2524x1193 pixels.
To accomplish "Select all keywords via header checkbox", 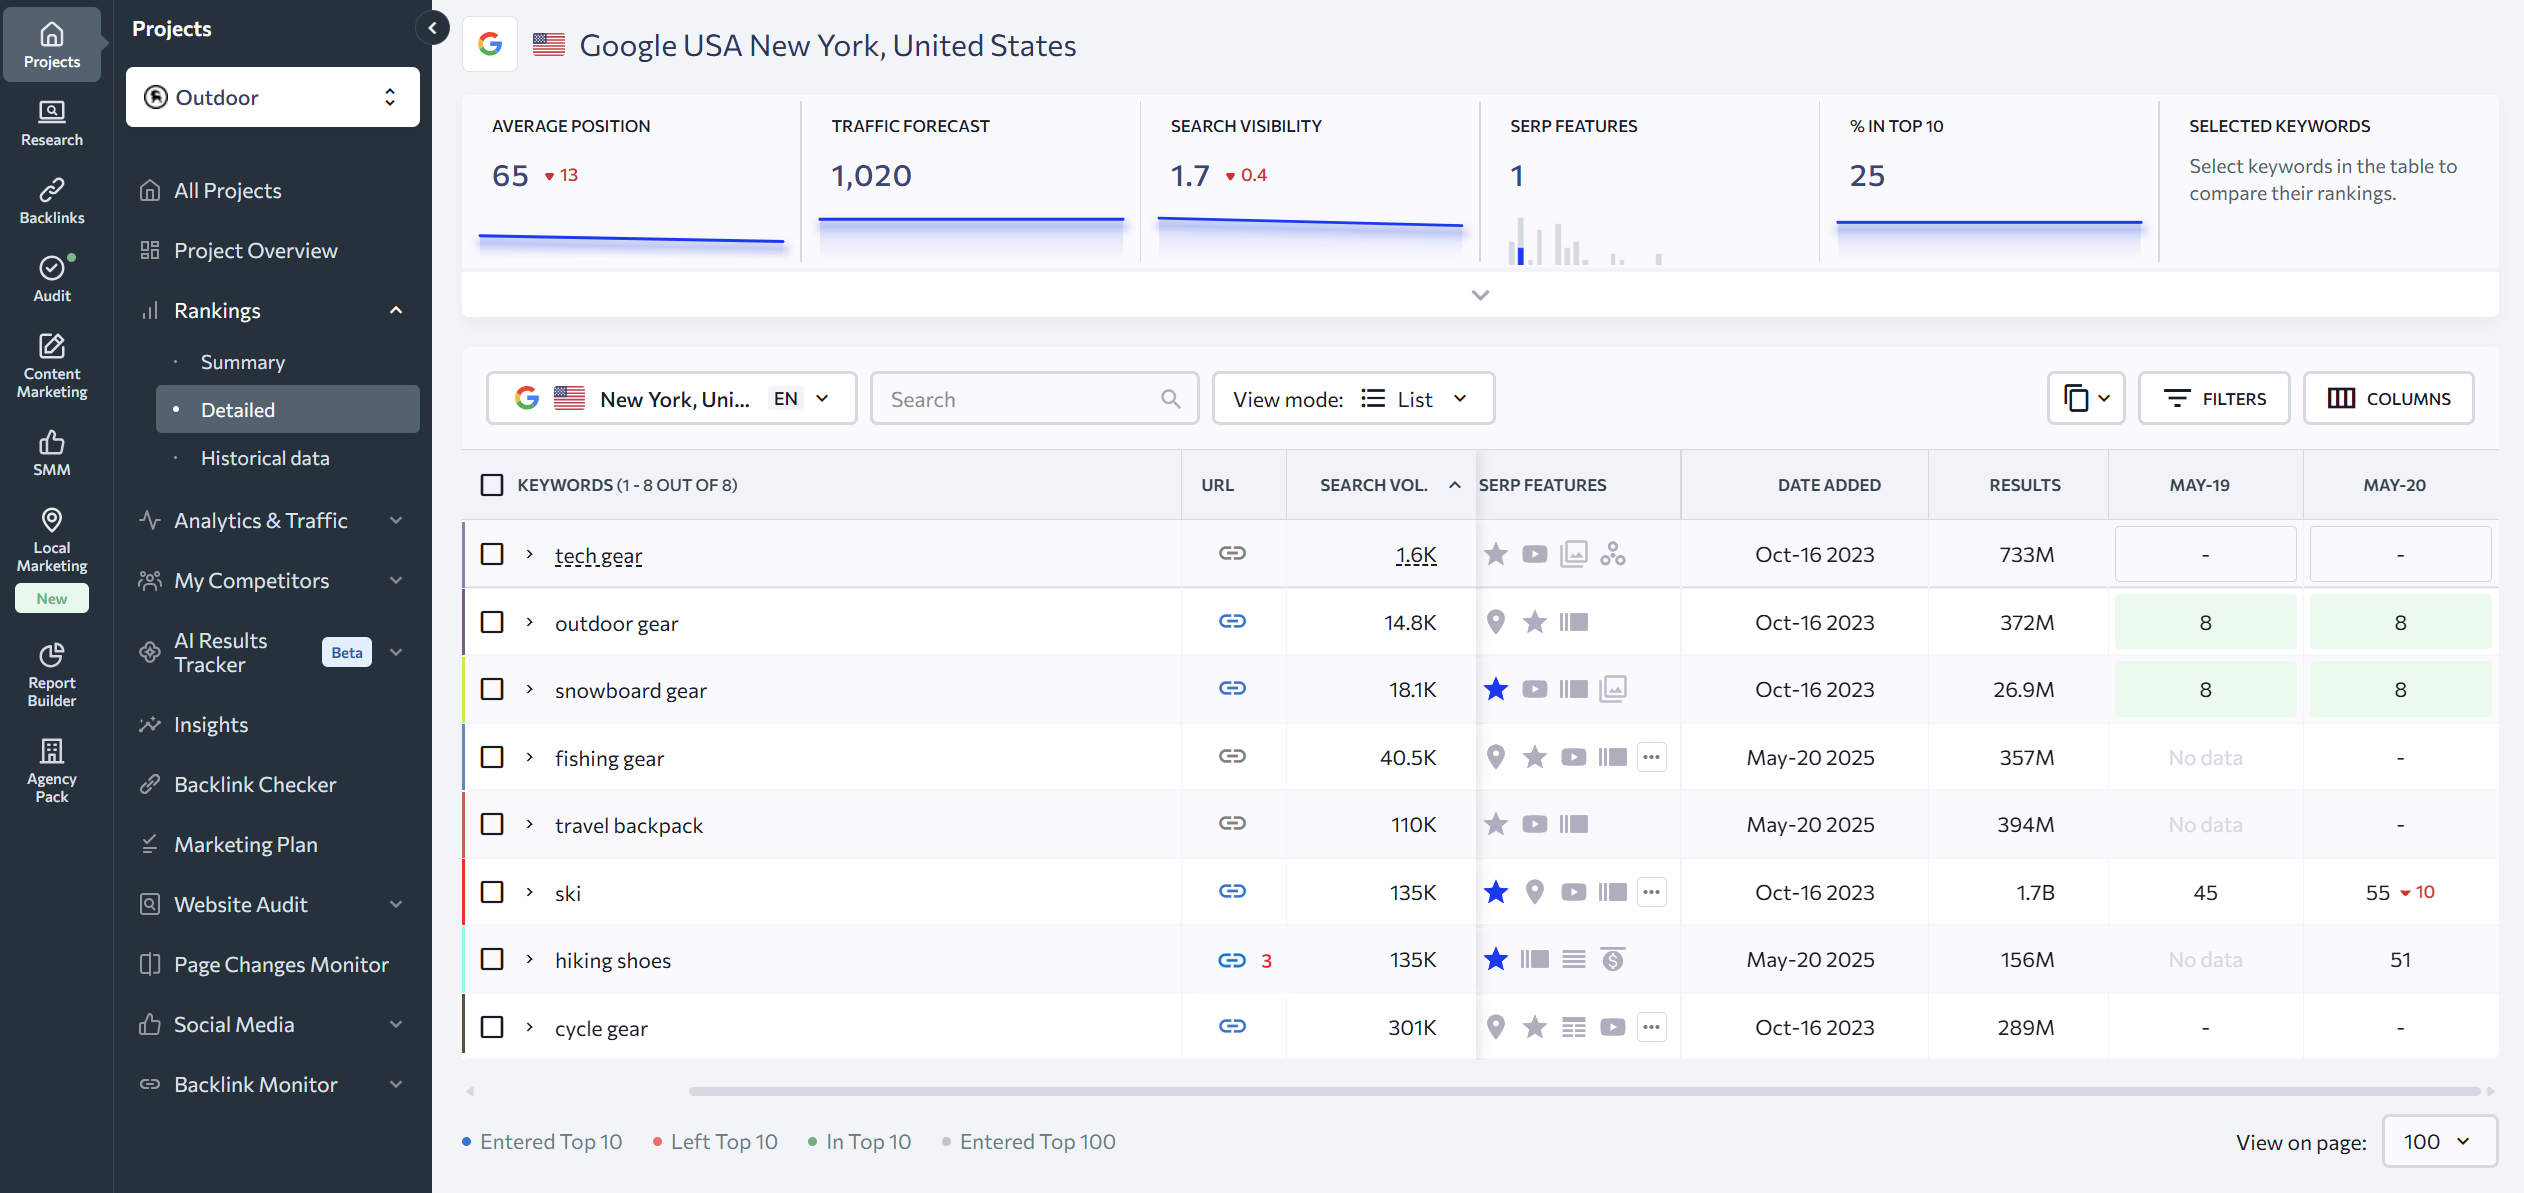I will click(492, 485).
